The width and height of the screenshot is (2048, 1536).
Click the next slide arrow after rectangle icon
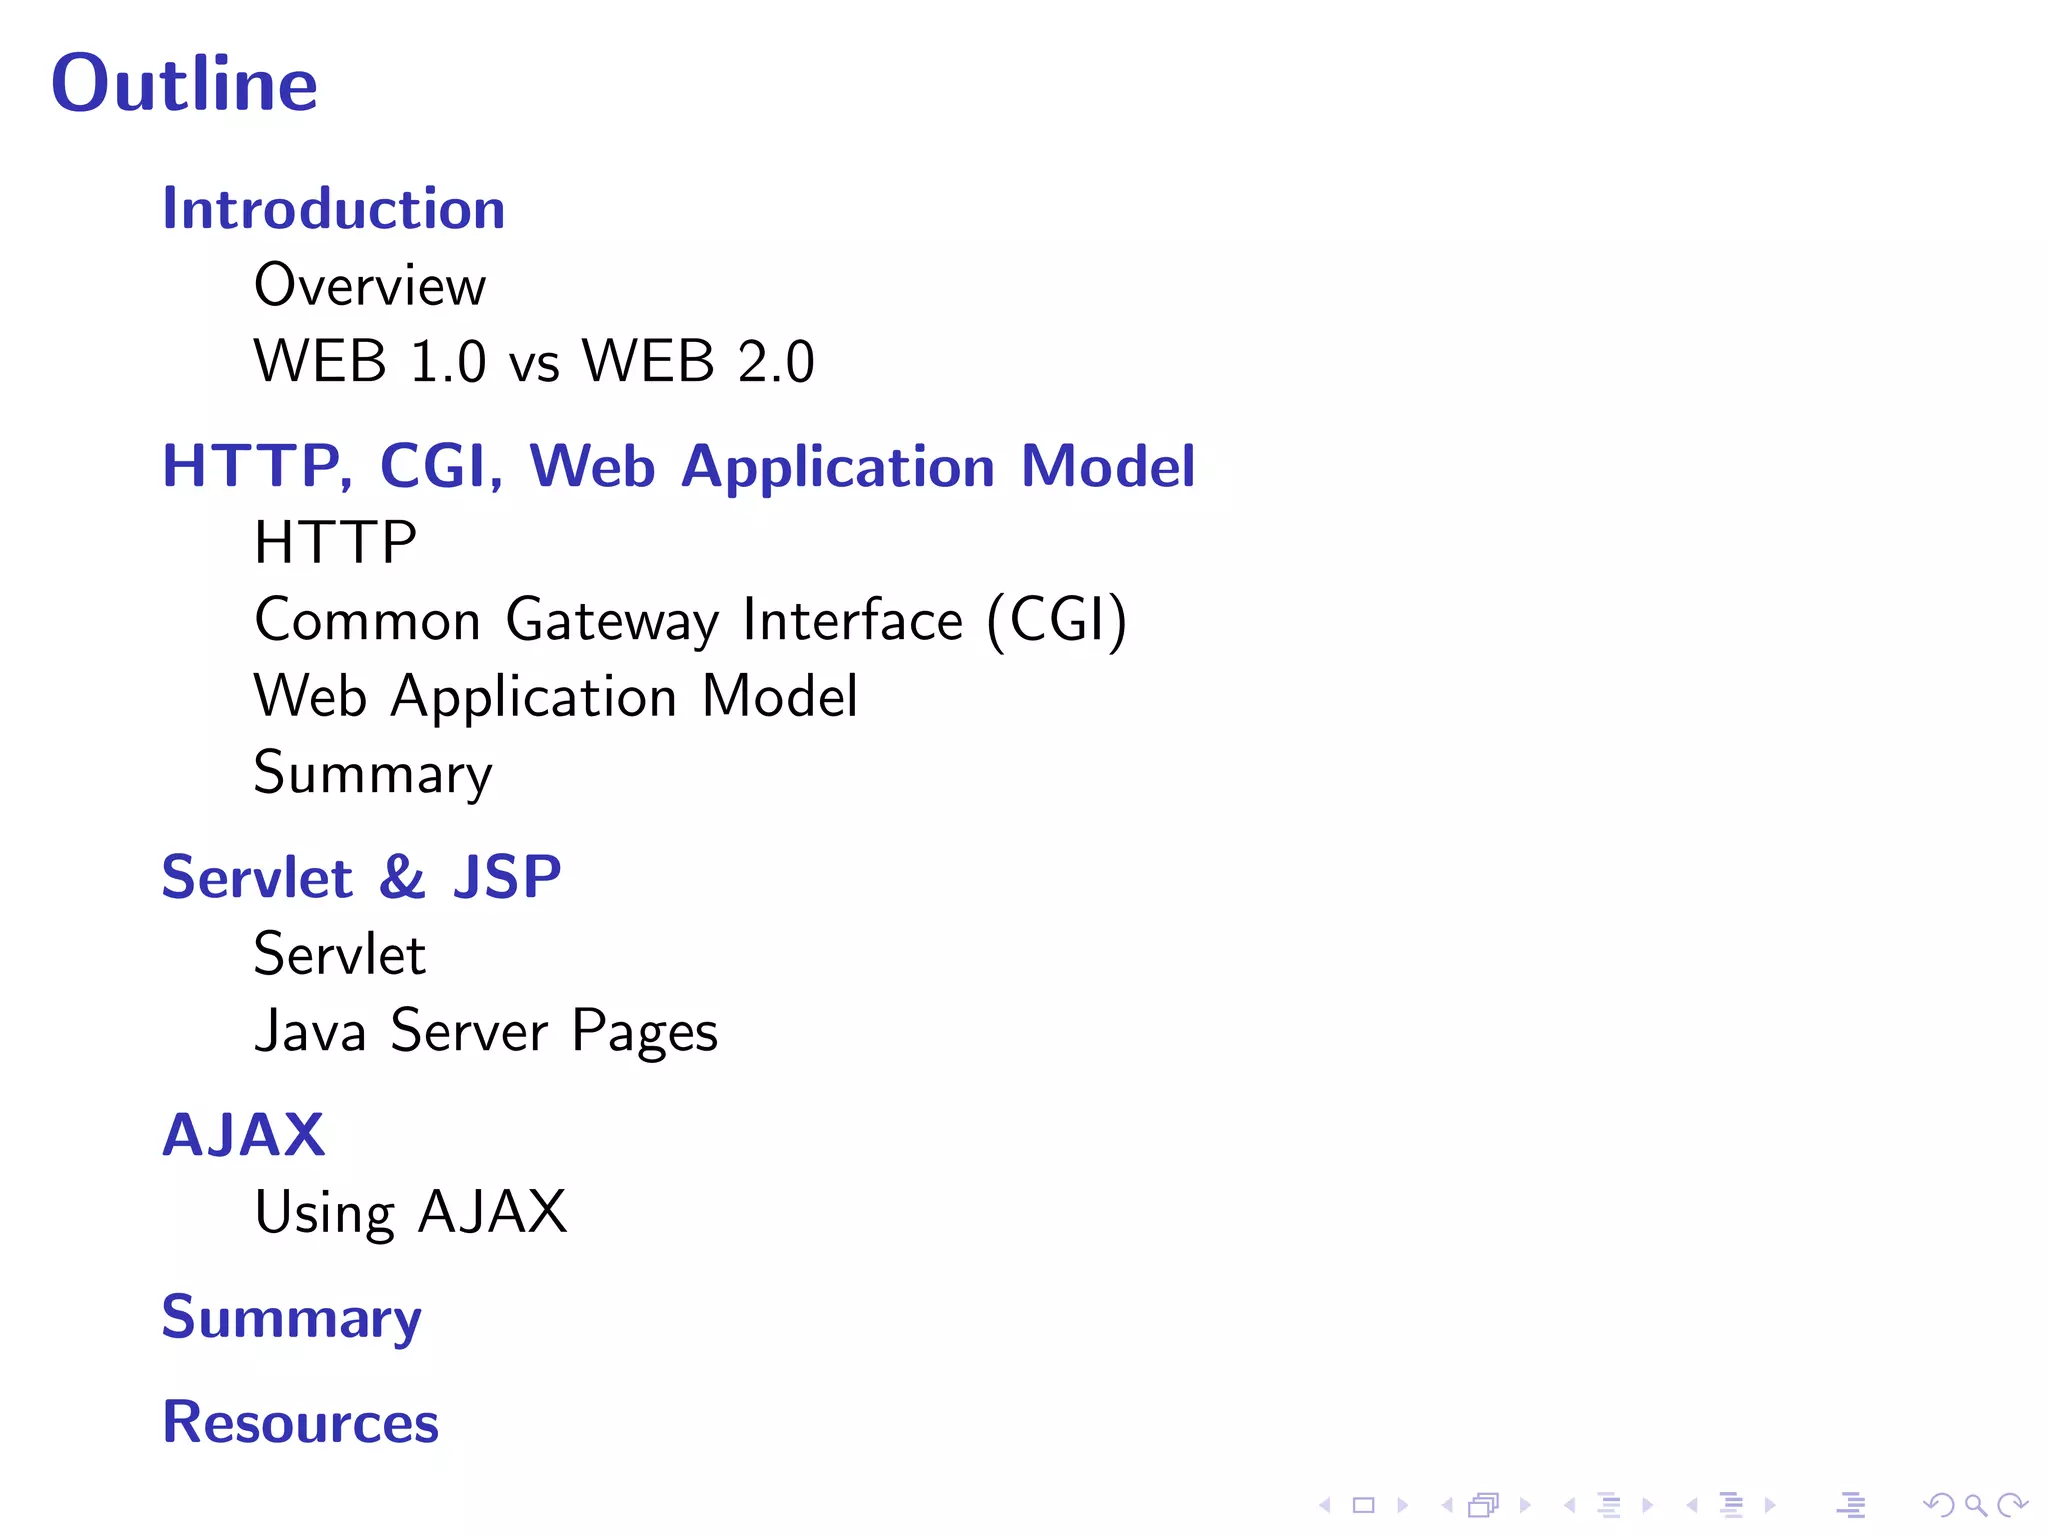pos(1402,1505)
